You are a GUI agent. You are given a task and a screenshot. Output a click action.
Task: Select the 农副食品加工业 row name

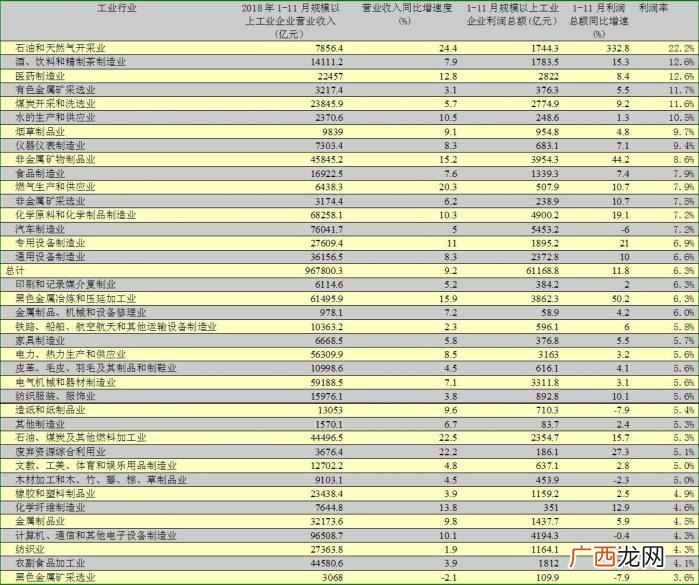pos(50,564)
